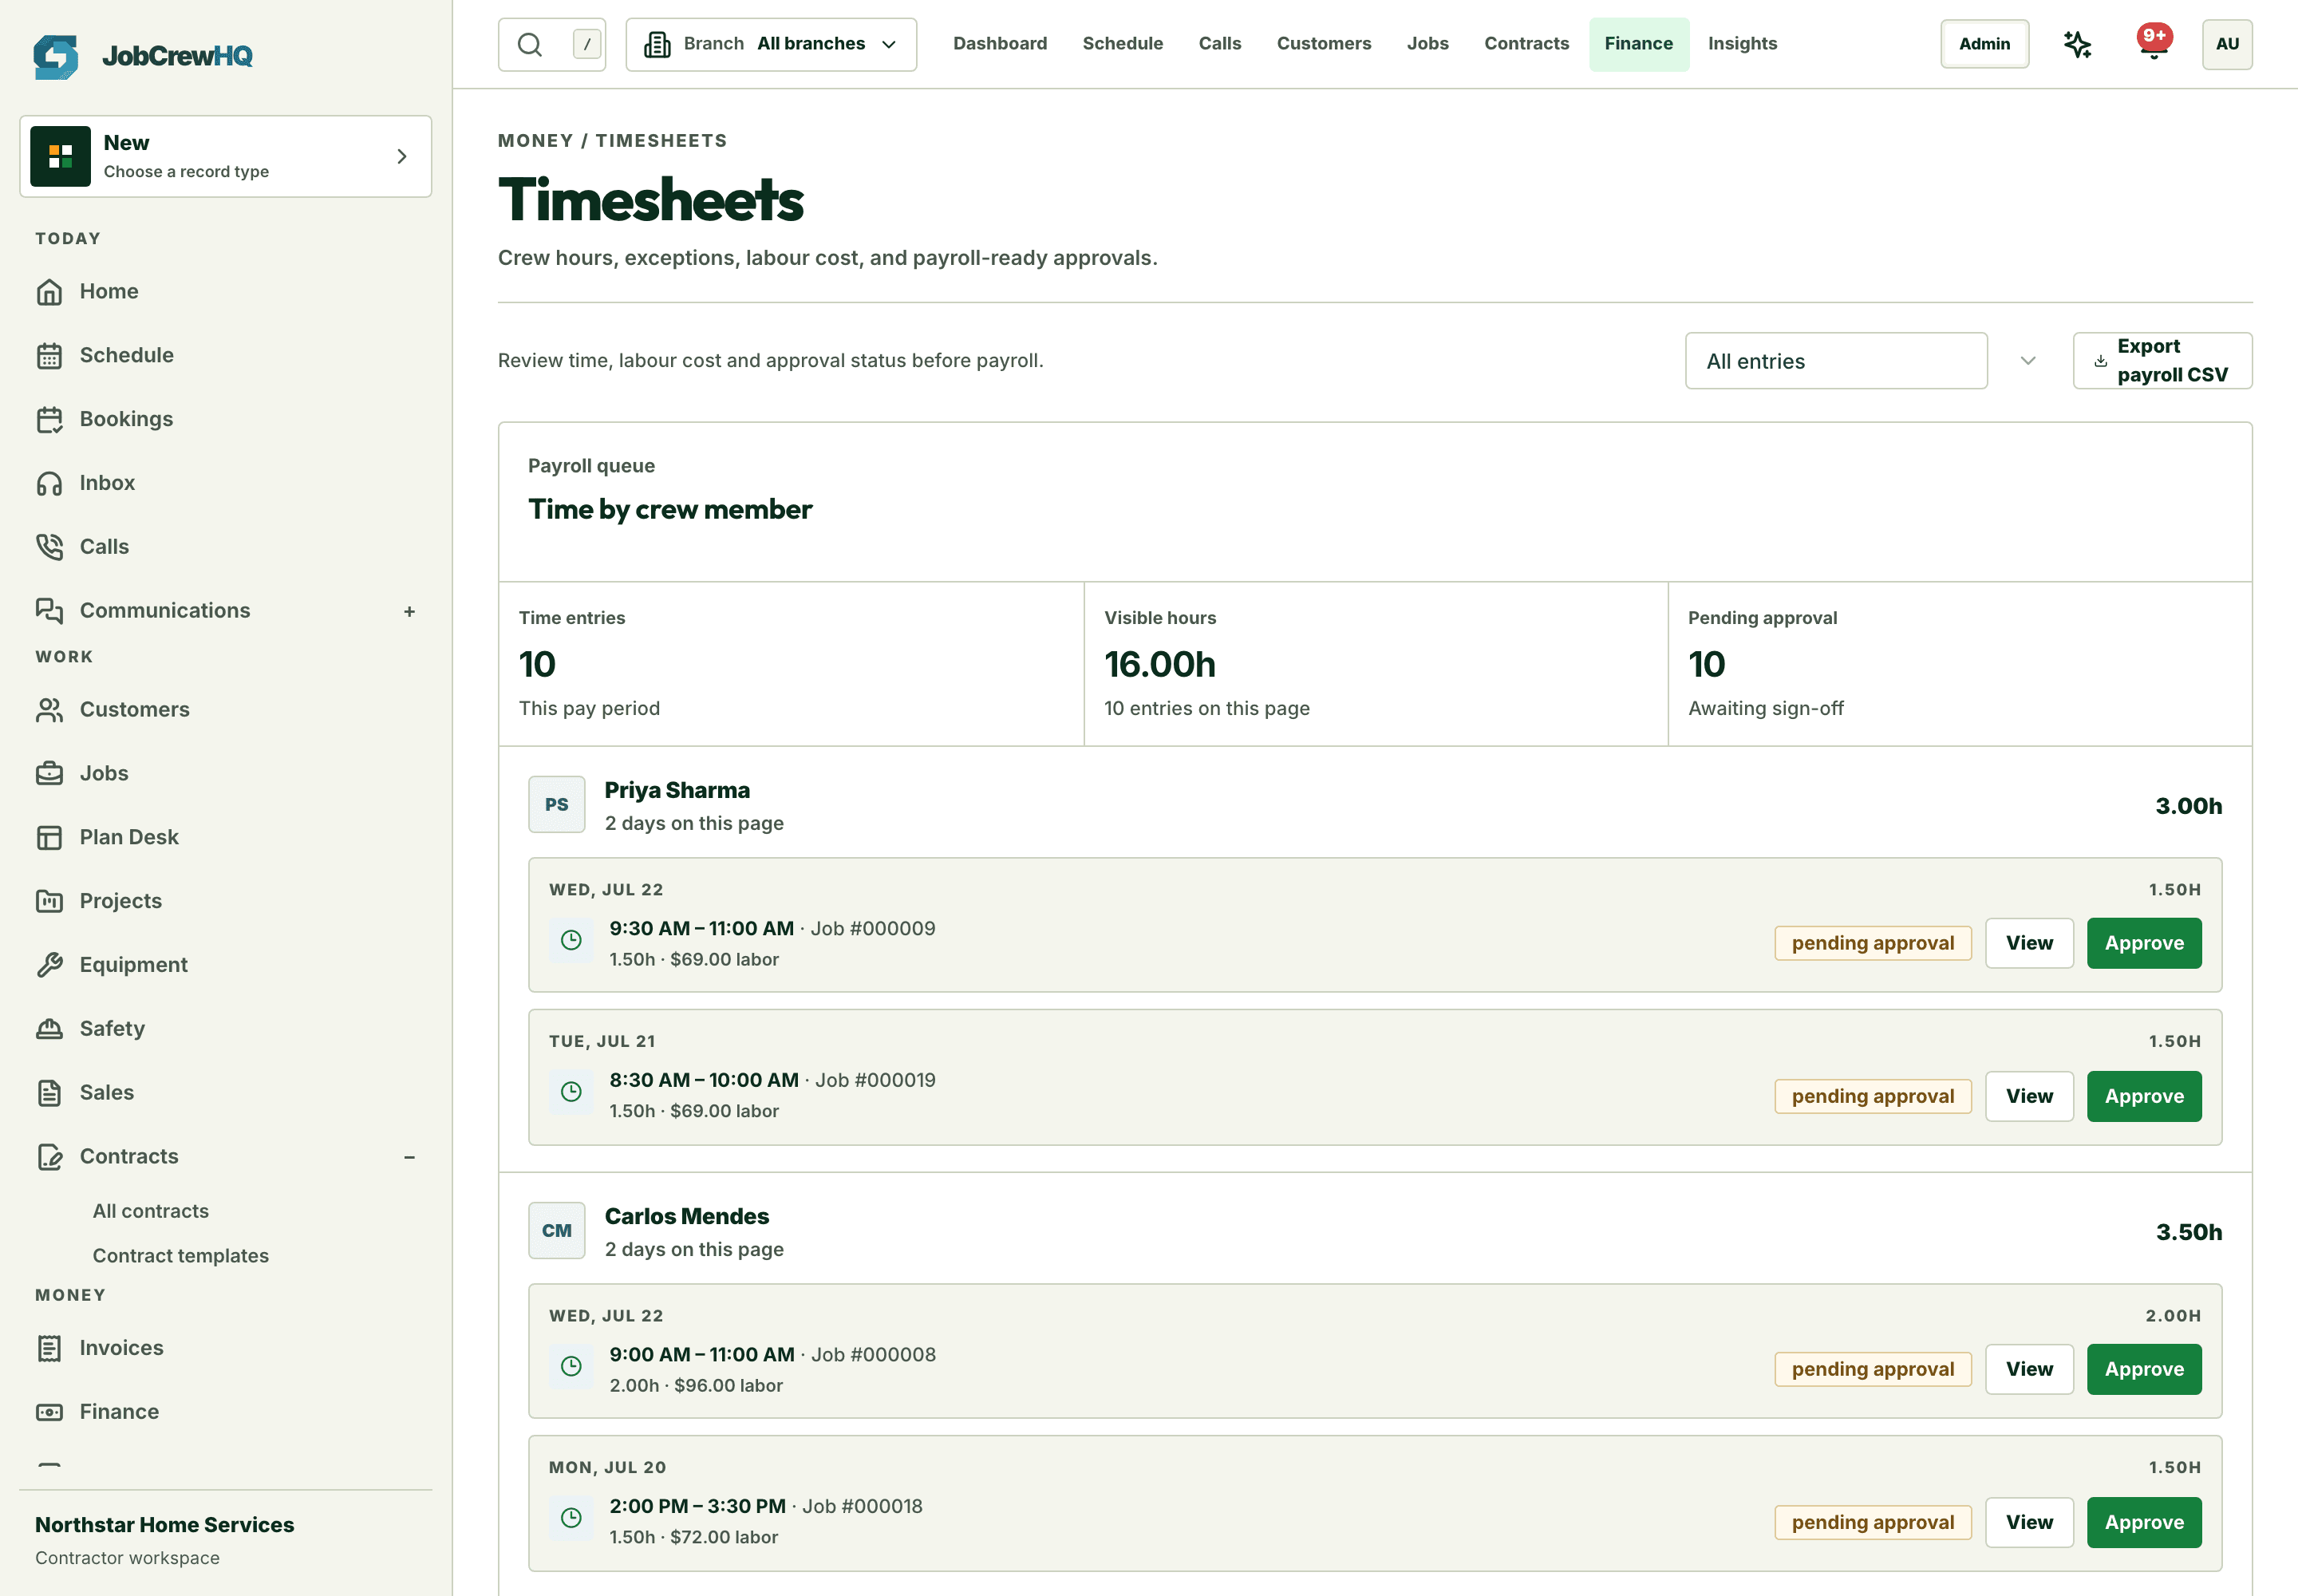Click the Calls phone icon in sidebar
The width and height of the screenshot is (2298, 1596).
pos(49,547)
